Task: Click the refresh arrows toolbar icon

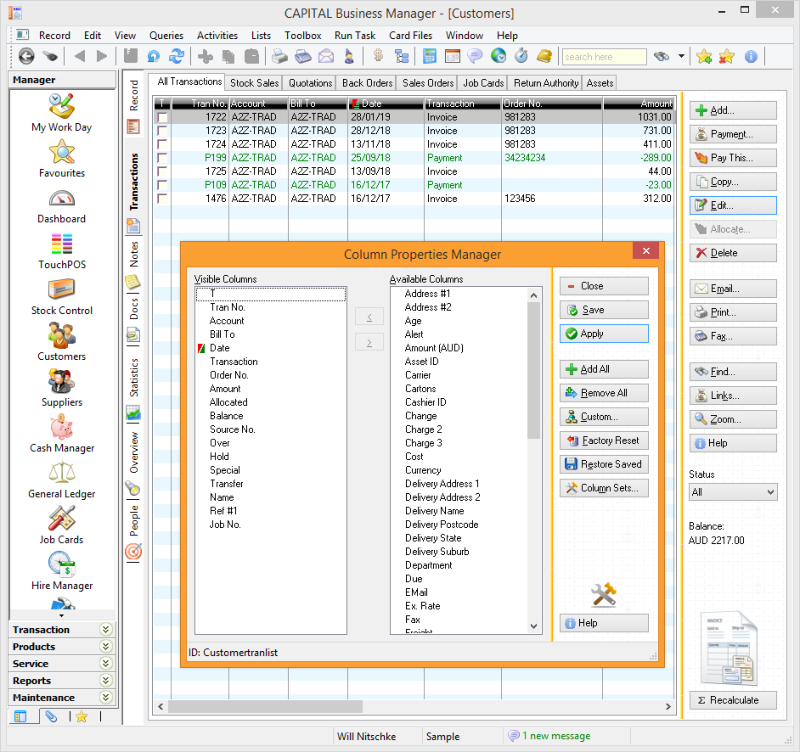Action: (x=177, y=56)
